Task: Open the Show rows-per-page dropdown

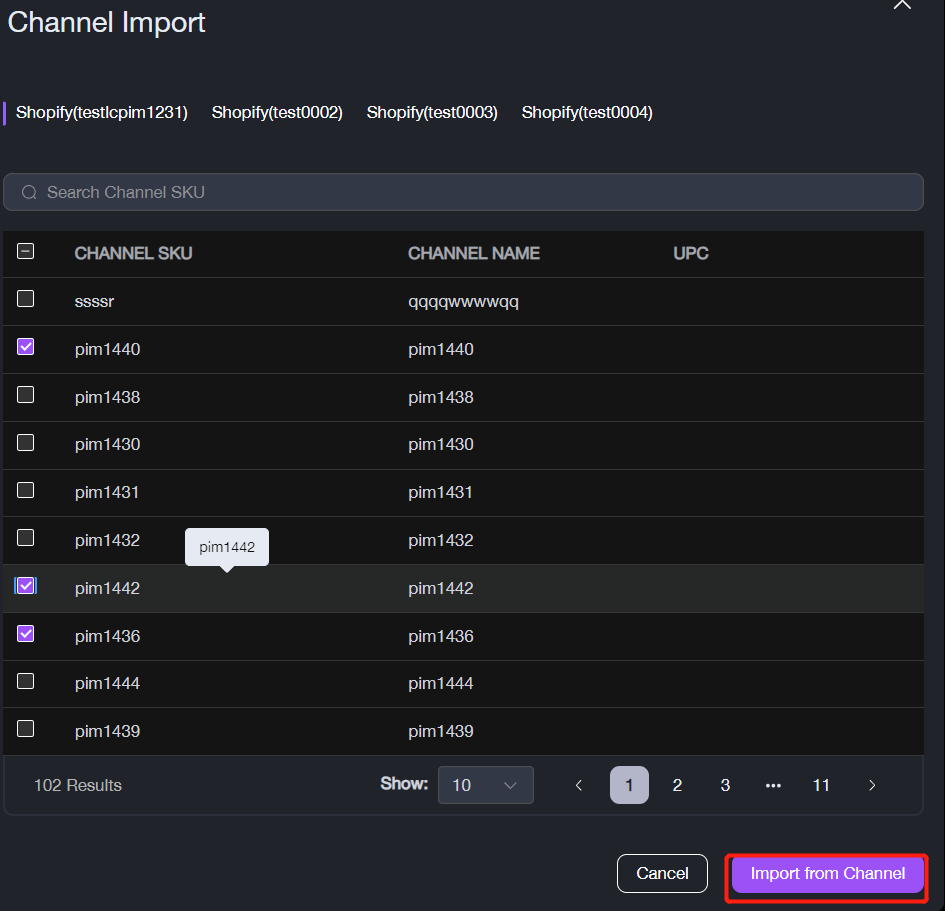Action: (x=485, y=785)
